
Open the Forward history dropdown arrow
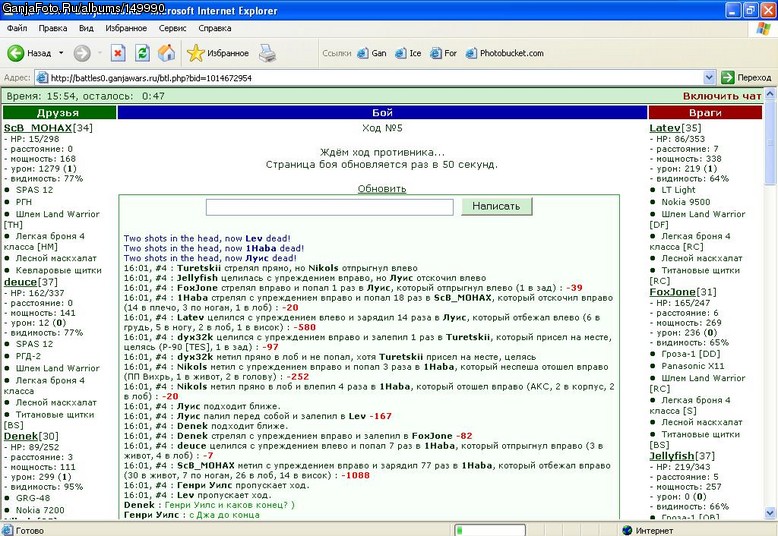[100, 53]
